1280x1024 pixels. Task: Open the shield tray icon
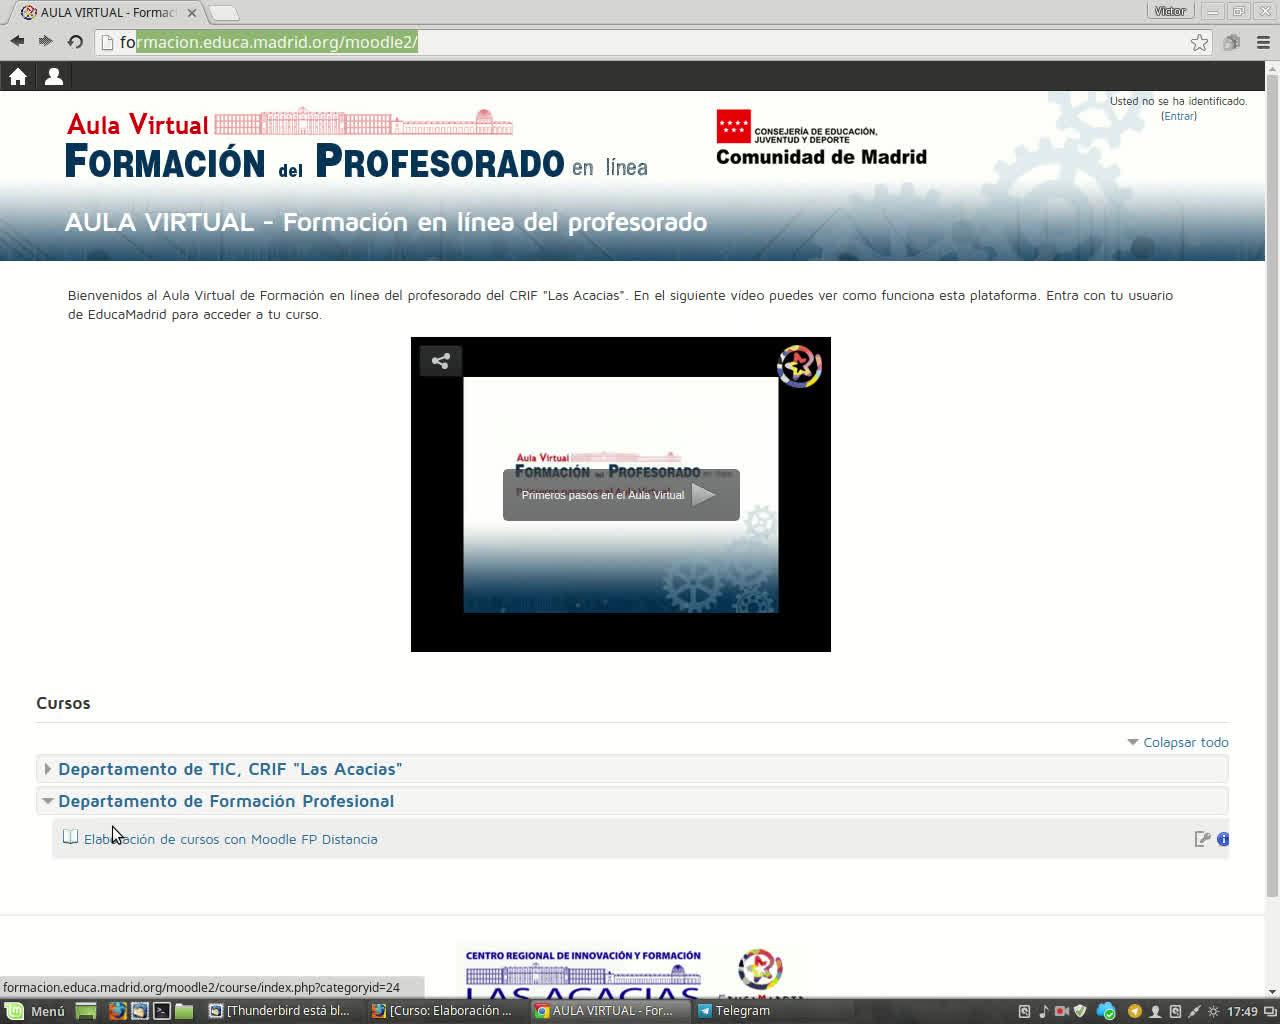1080,1011
